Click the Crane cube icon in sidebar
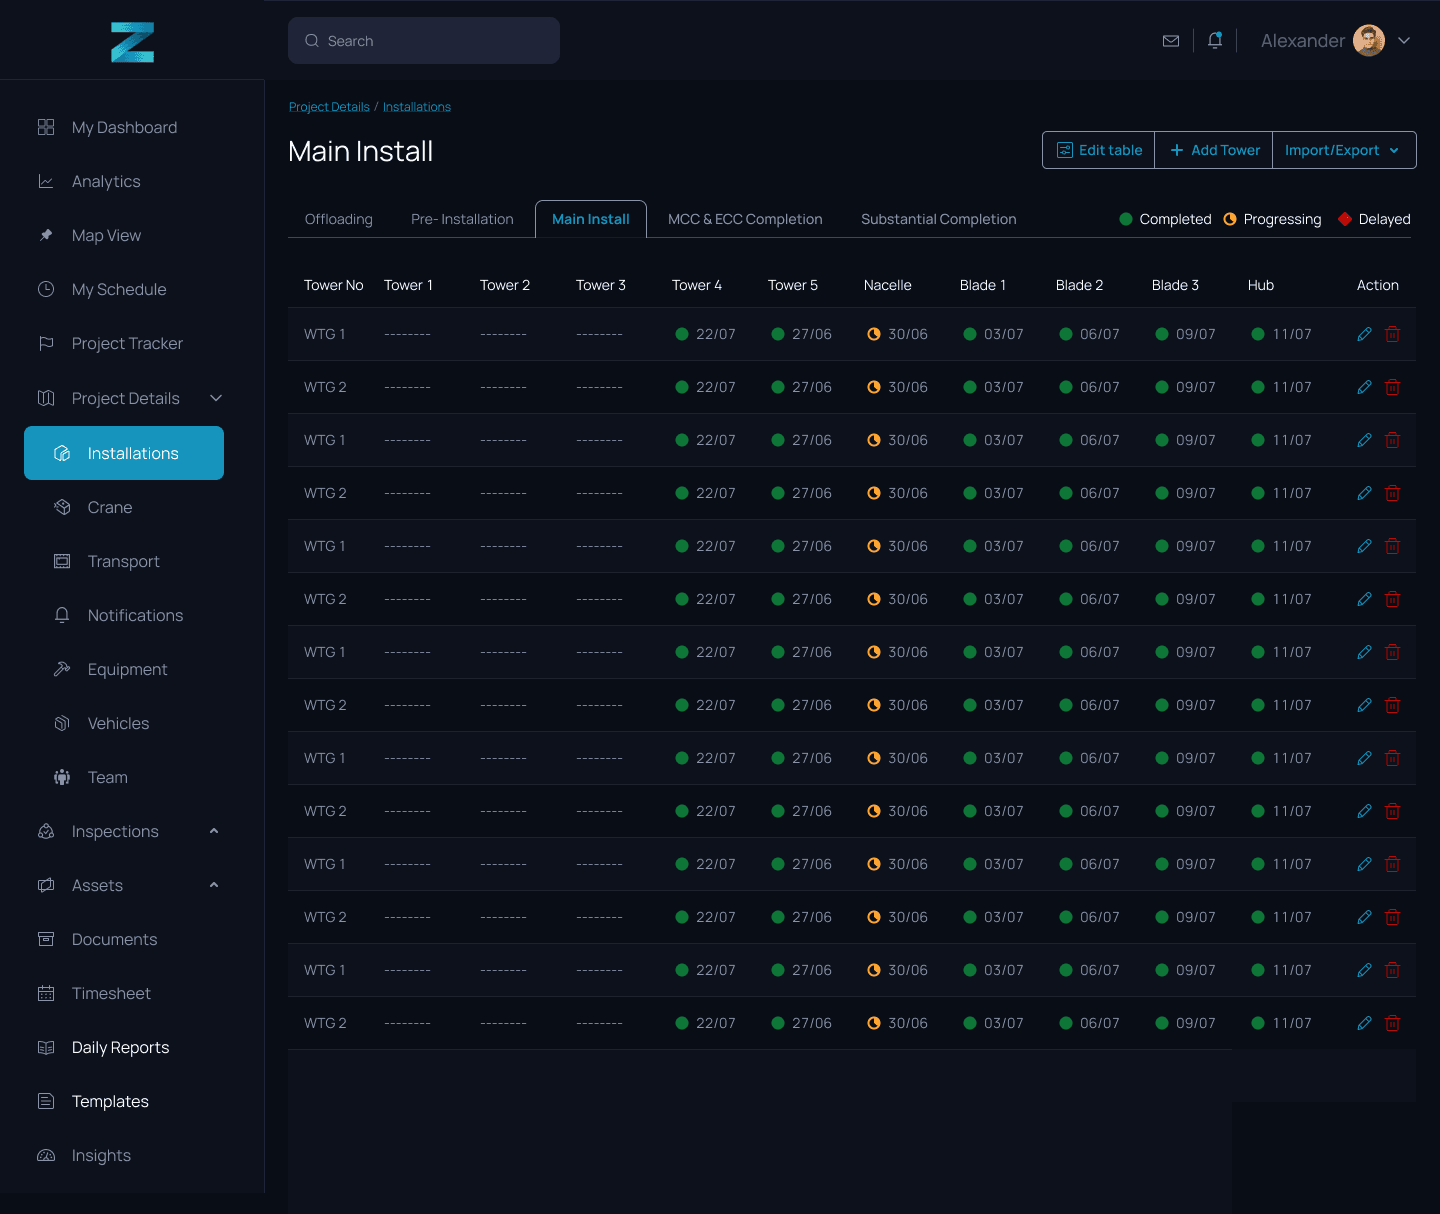The width and height of the screenshot is (1440, 1214). point(62,507)
